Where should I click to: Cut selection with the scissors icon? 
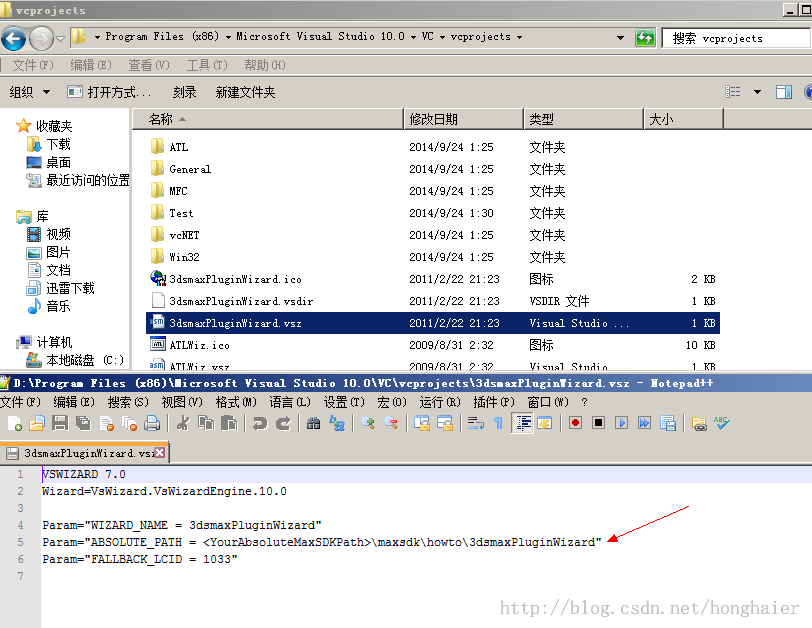(182, 423)
